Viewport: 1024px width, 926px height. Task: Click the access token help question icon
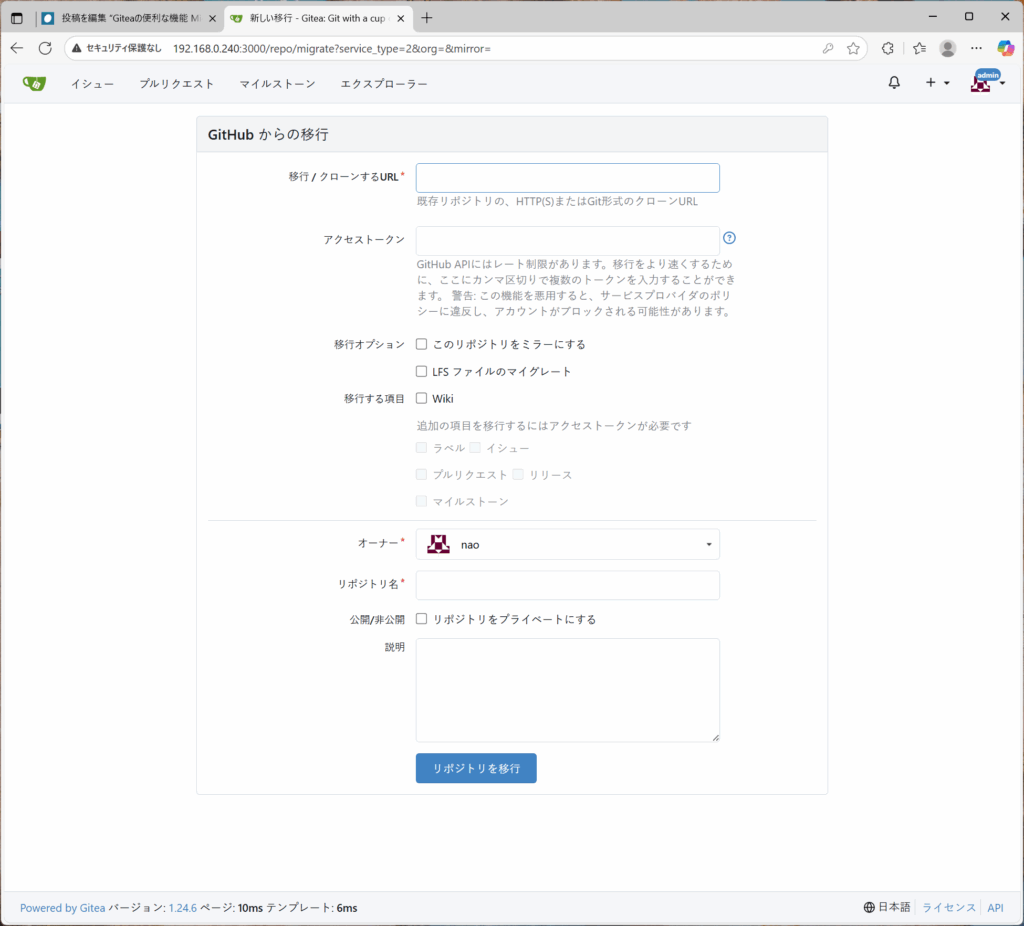click(x=729, y=238)
